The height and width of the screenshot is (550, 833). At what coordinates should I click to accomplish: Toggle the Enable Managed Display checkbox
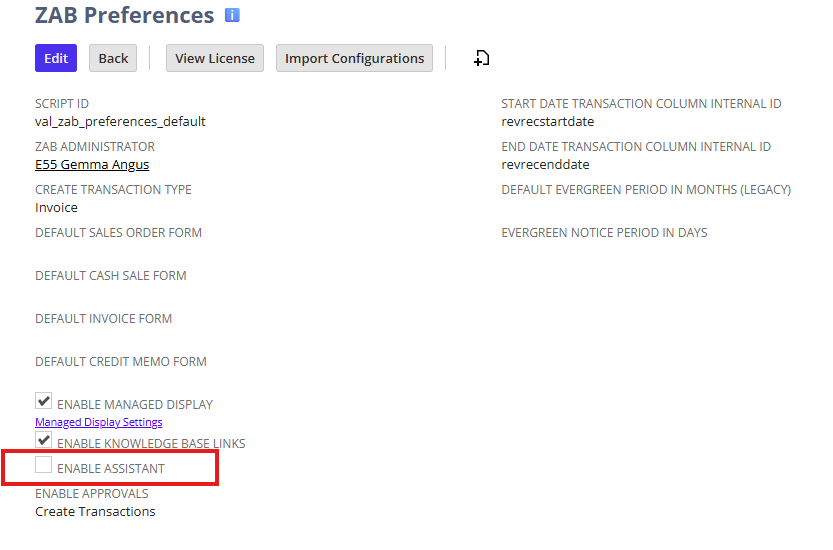(x=44, y=401)
